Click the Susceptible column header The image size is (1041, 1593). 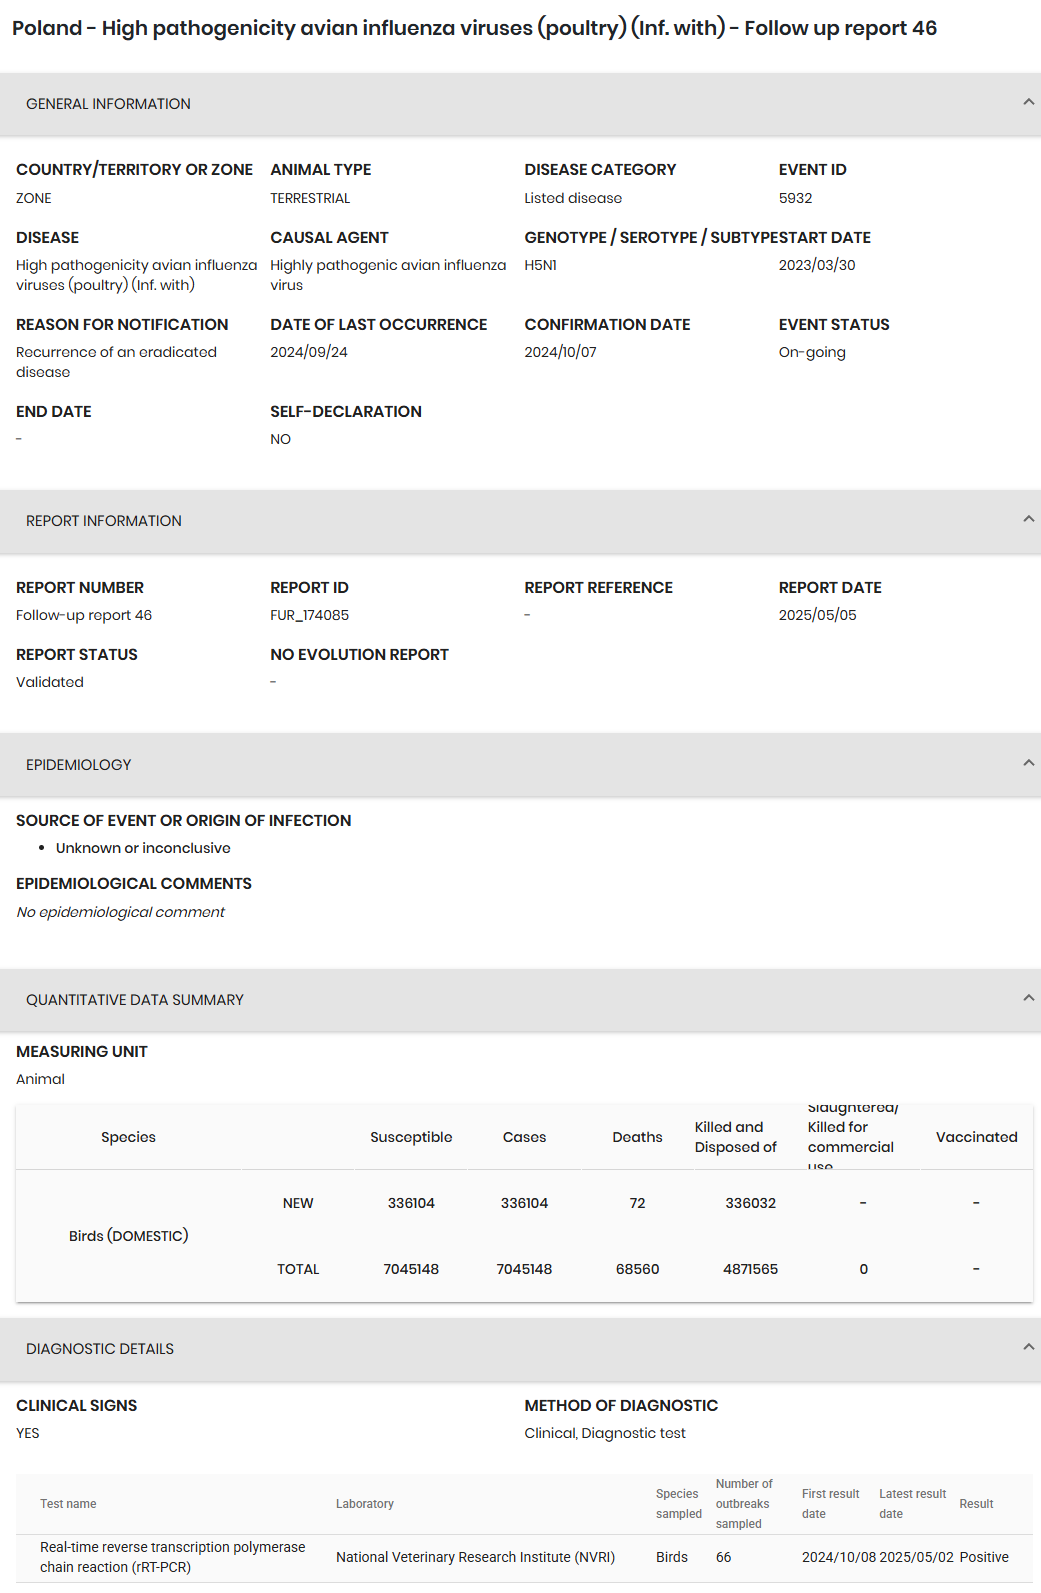[x=411, y=1137]
